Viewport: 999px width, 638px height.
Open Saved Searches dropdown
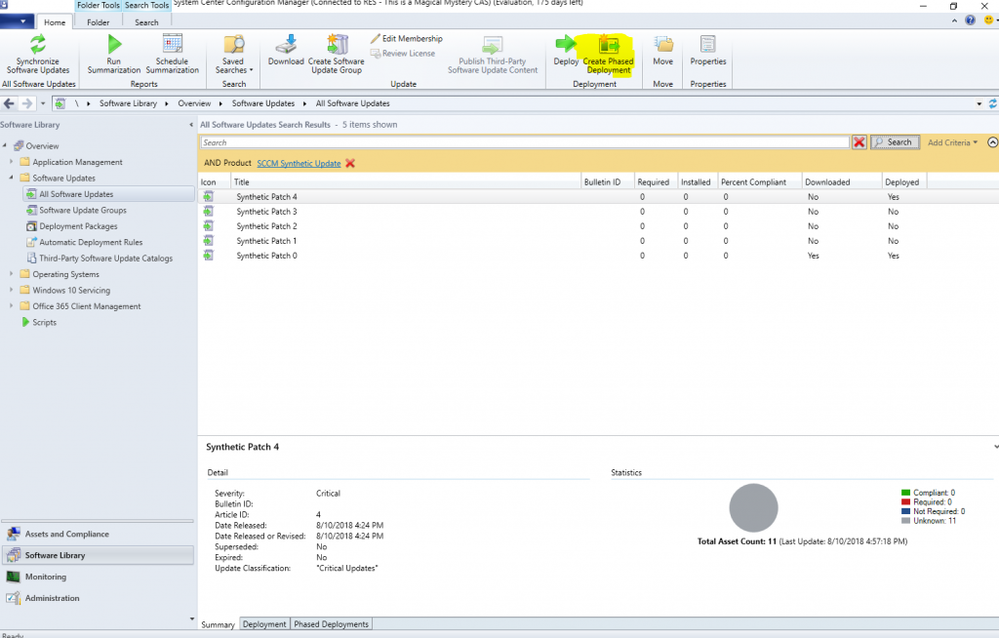pos(233,54)
